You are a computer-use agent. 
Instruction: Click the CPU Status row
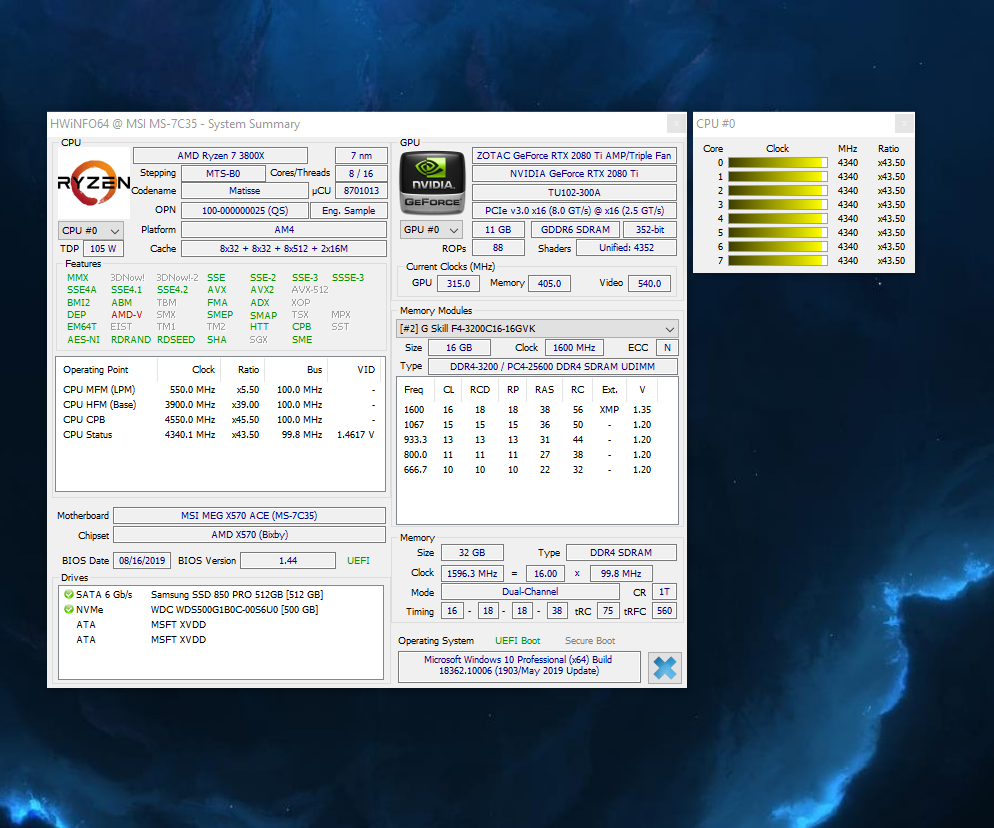pos(219,435)
